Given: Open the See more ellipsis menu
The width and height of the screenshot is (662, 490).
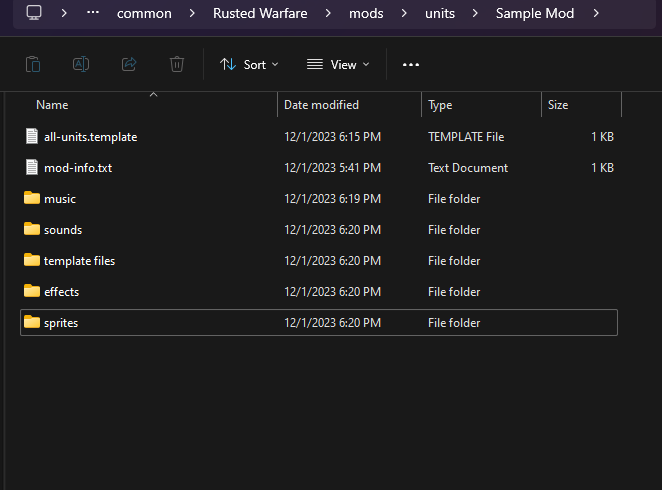Looking at the screenshot, I should [410, 64].
